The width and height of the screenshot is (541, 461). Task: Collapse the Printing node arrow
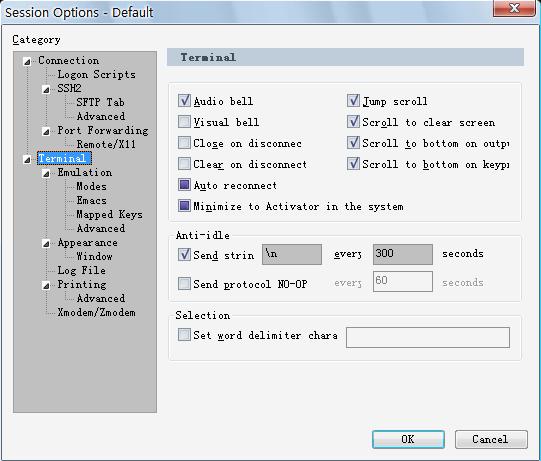coord(46,285)
